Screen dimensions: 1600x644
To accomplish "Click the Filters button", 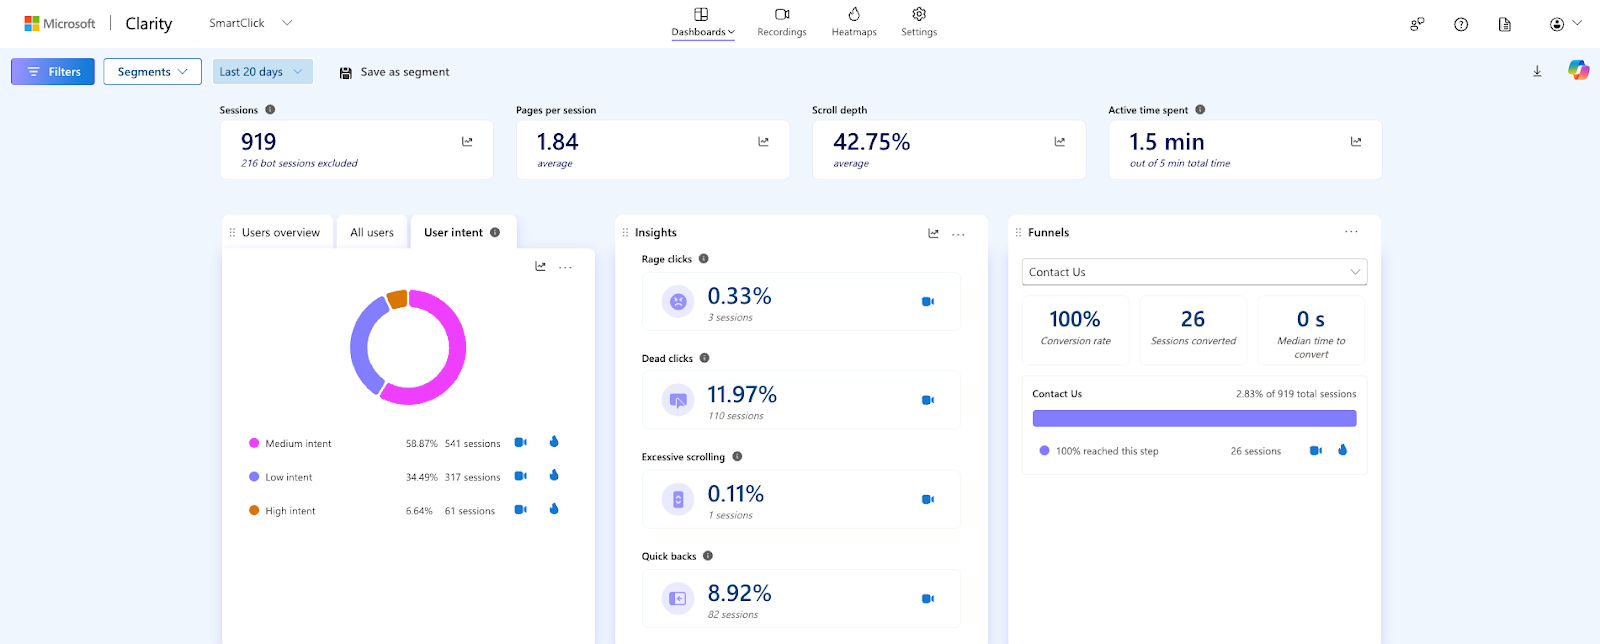I will [53, 72].
